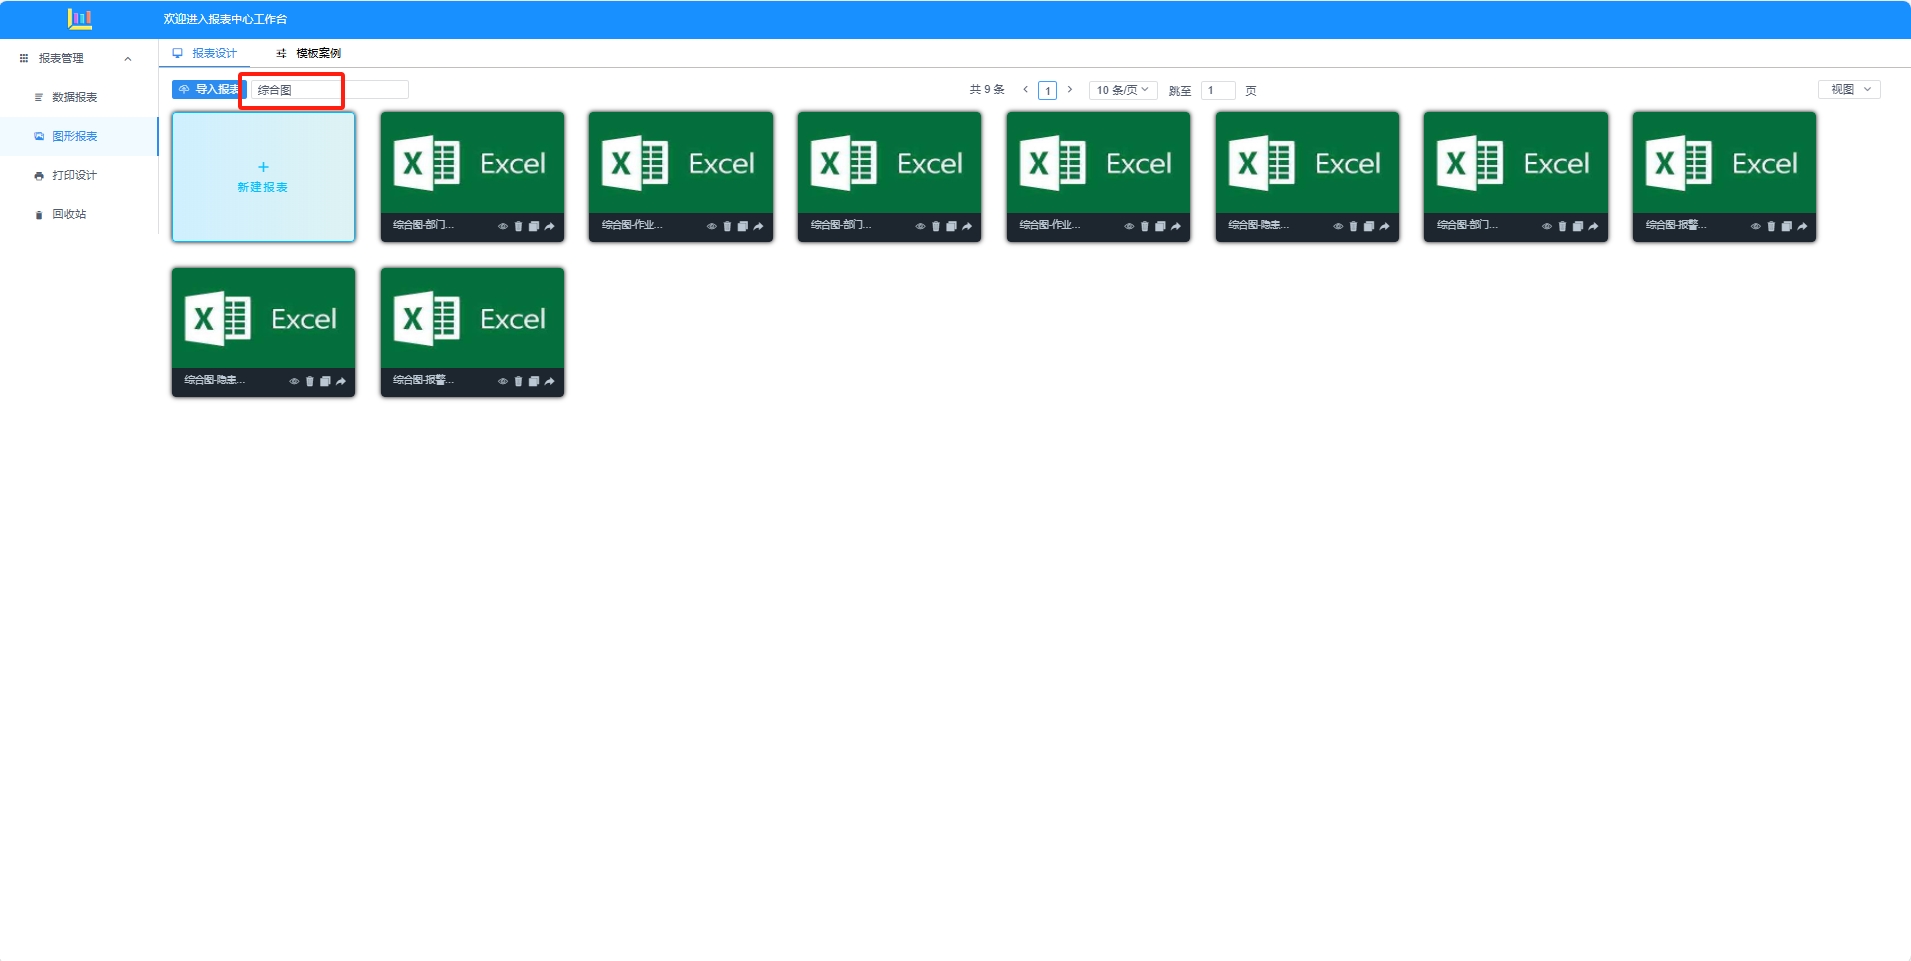1911x961 pixels.
Task: Copy the second-row 综合图-报警 report card
Action: point(534,381)
